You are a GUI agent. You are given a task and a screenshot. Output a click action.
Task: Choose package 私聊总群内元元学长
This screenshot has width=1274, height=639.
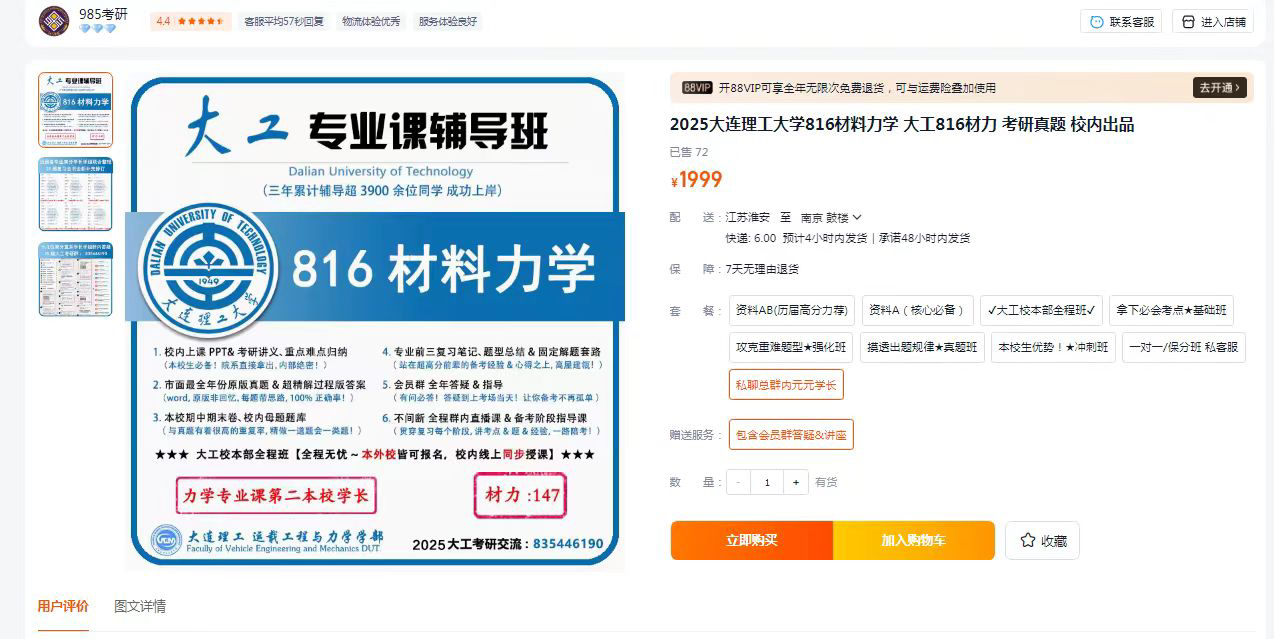point(786,384)
